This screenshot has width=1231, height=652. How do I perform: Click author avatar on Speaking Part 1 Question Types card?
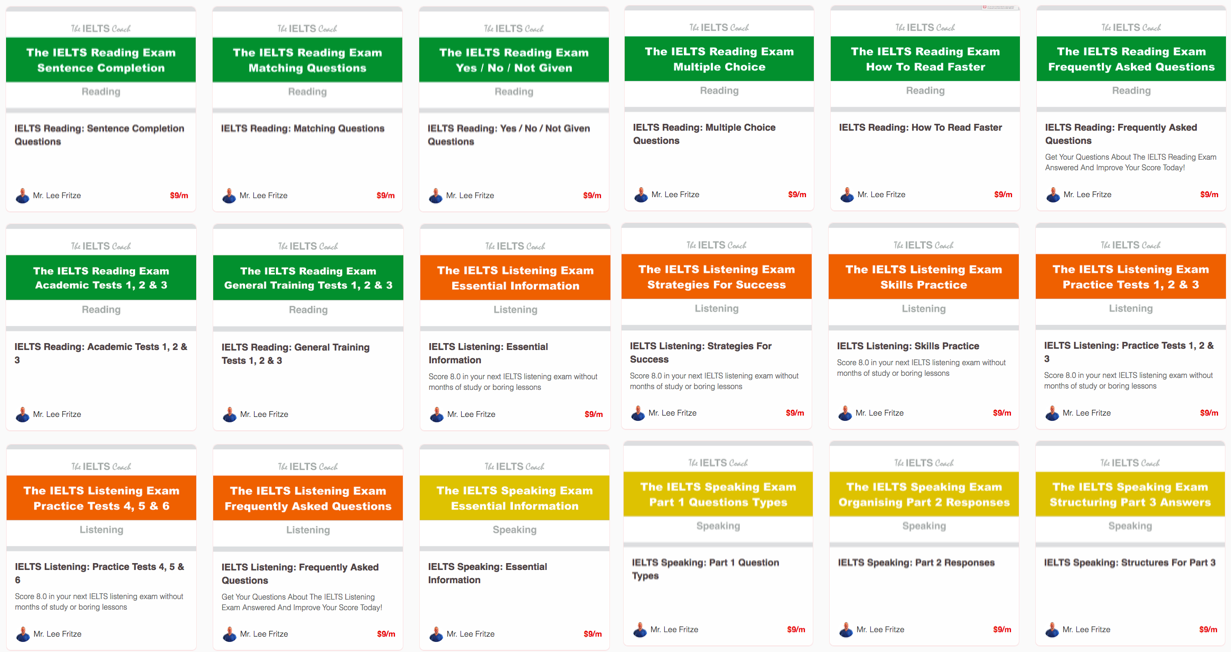coord(640,630)
